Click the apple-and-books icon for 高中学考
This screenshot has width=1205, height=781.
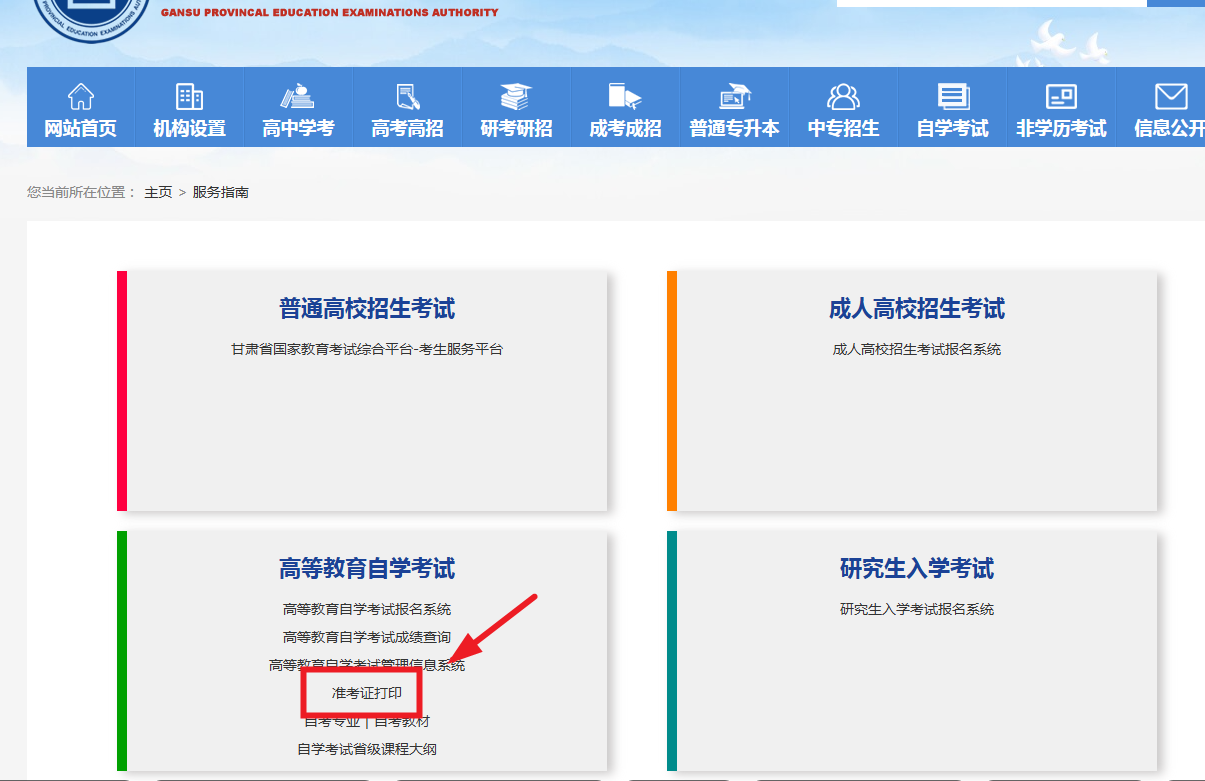(x=298, y=96)
